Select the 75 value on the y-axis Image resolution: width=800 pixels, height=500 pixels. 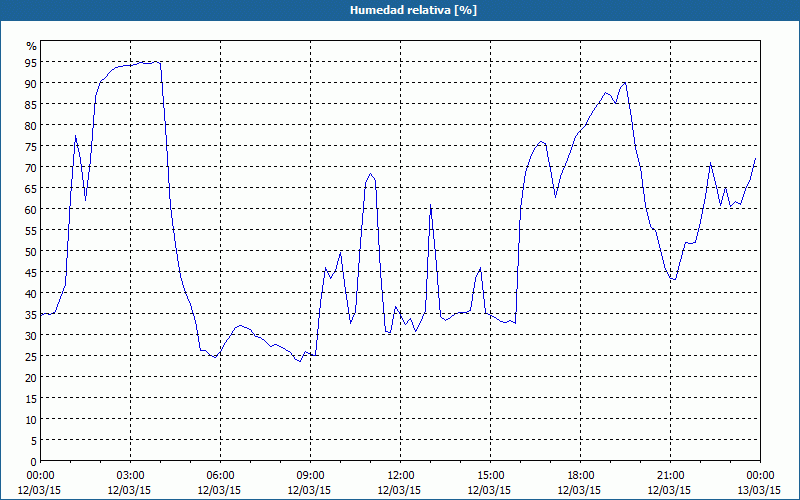[x=31, y=146]
